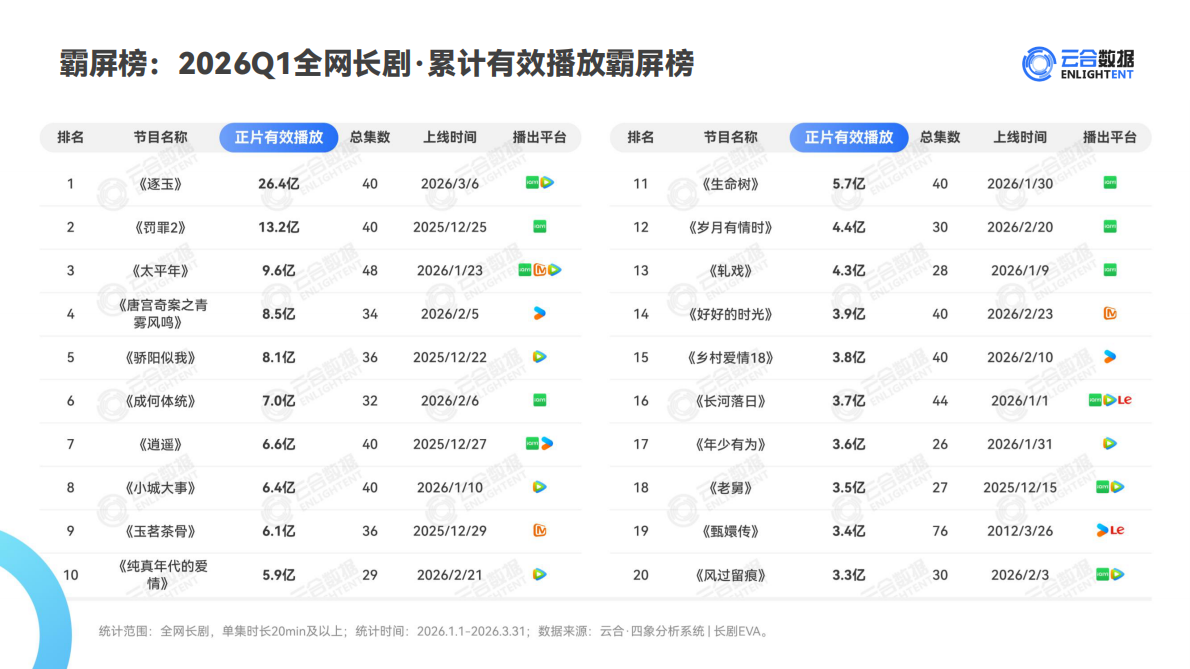1190x669 pixels.
Task: Click the iQiyi icon in the 《太平年》 row
Action: pos(524,270)
